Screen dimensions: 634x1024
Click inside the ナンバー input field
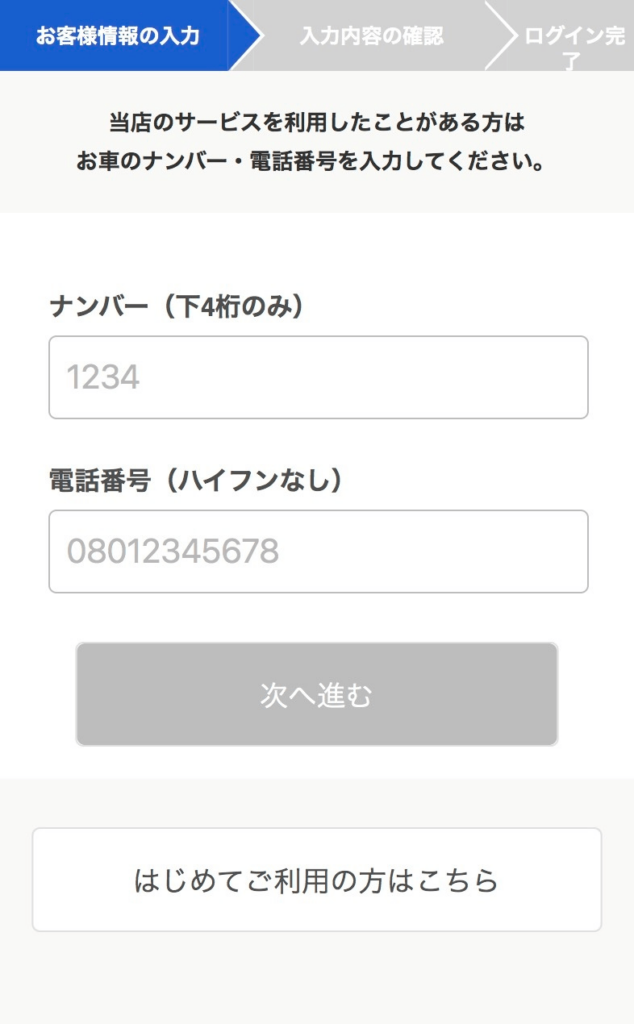pos(317,377)
